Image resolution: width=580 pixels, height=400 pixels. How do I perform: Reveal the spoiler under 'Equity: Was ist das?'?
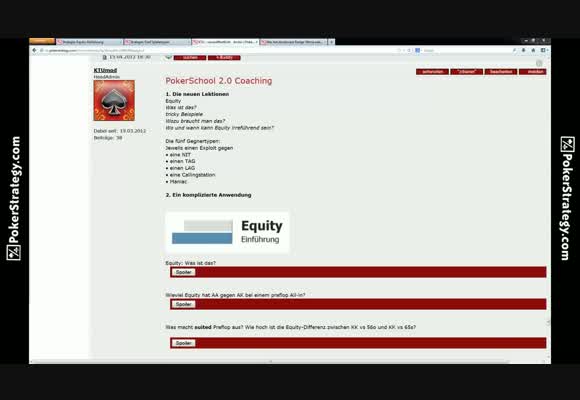tap(184, 272)
